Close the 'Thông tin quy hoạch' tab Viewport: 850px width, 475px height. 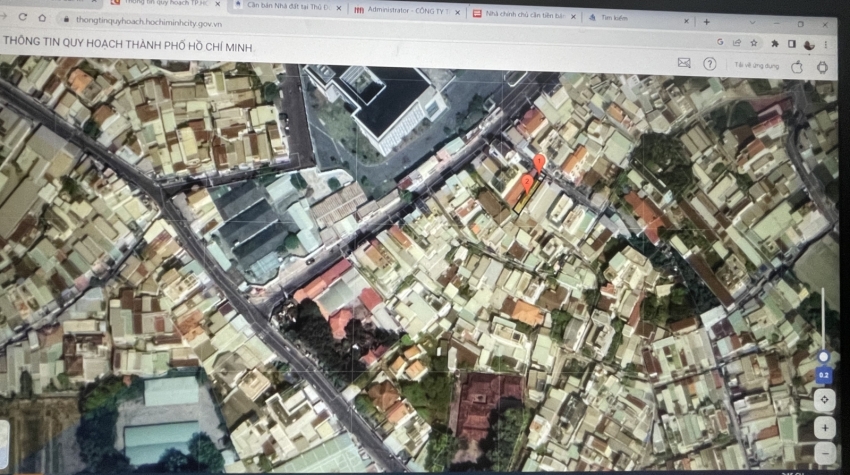click(218, 4)
